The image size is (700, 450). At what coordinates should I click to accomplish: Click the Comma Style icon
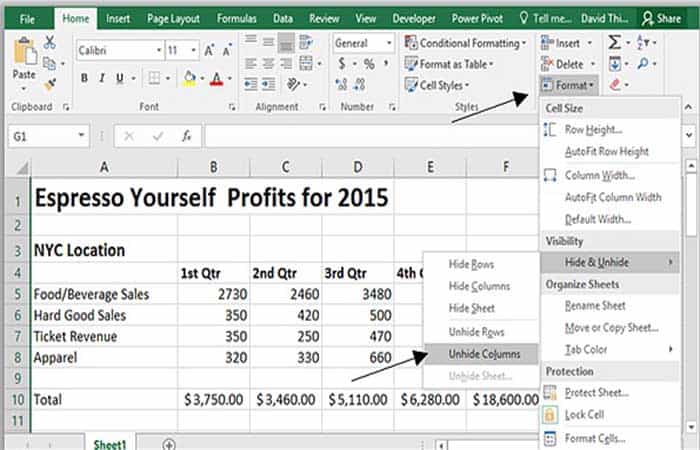tap(386, 64)
